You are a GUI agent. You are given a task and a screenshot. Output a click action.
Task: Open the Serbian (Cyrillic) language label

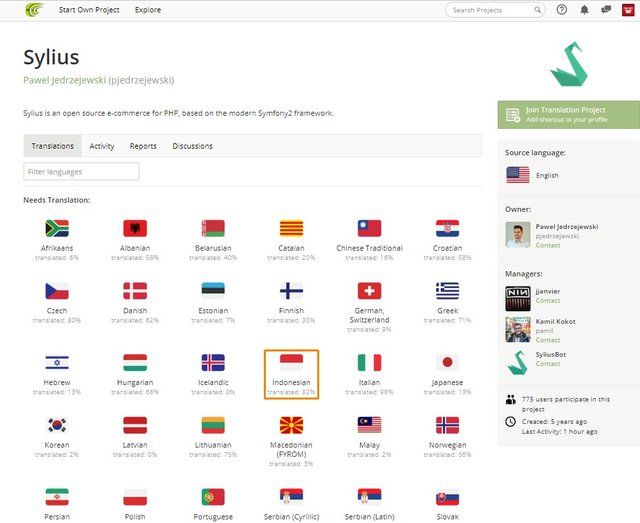291,517
